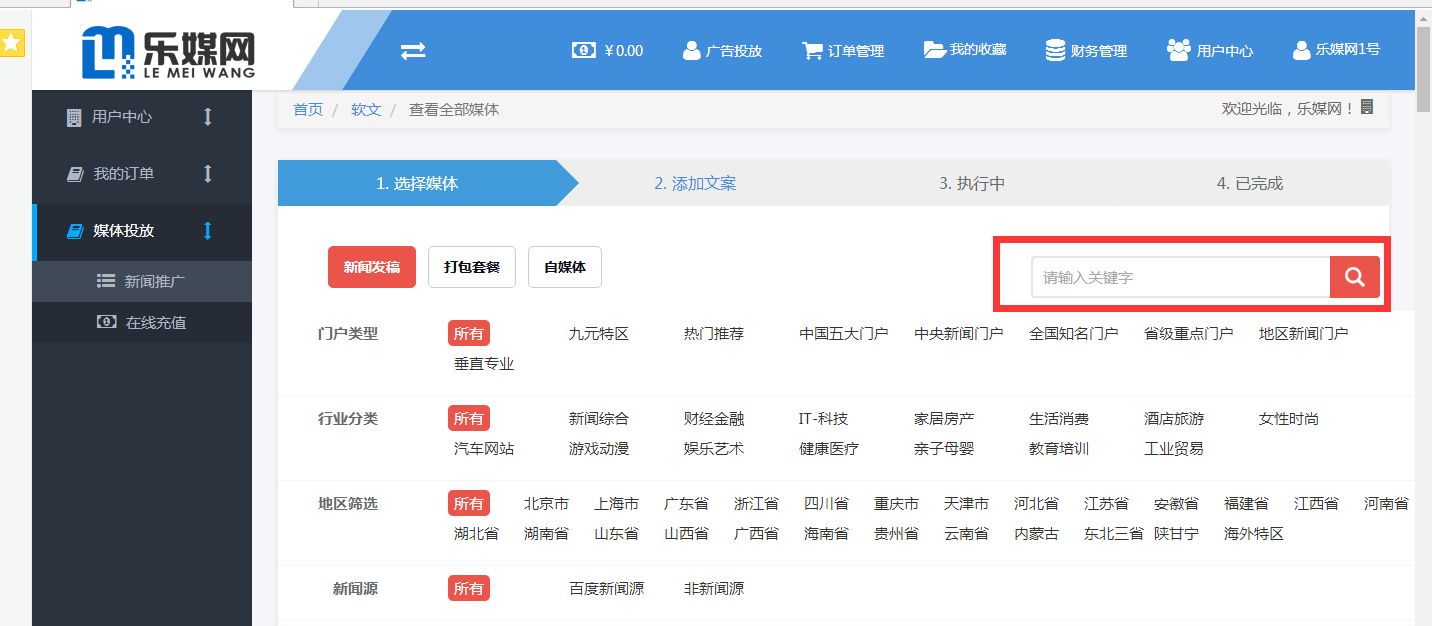Filter industry by 游戏动漫
1432x626 pixels.
[599, 449]
